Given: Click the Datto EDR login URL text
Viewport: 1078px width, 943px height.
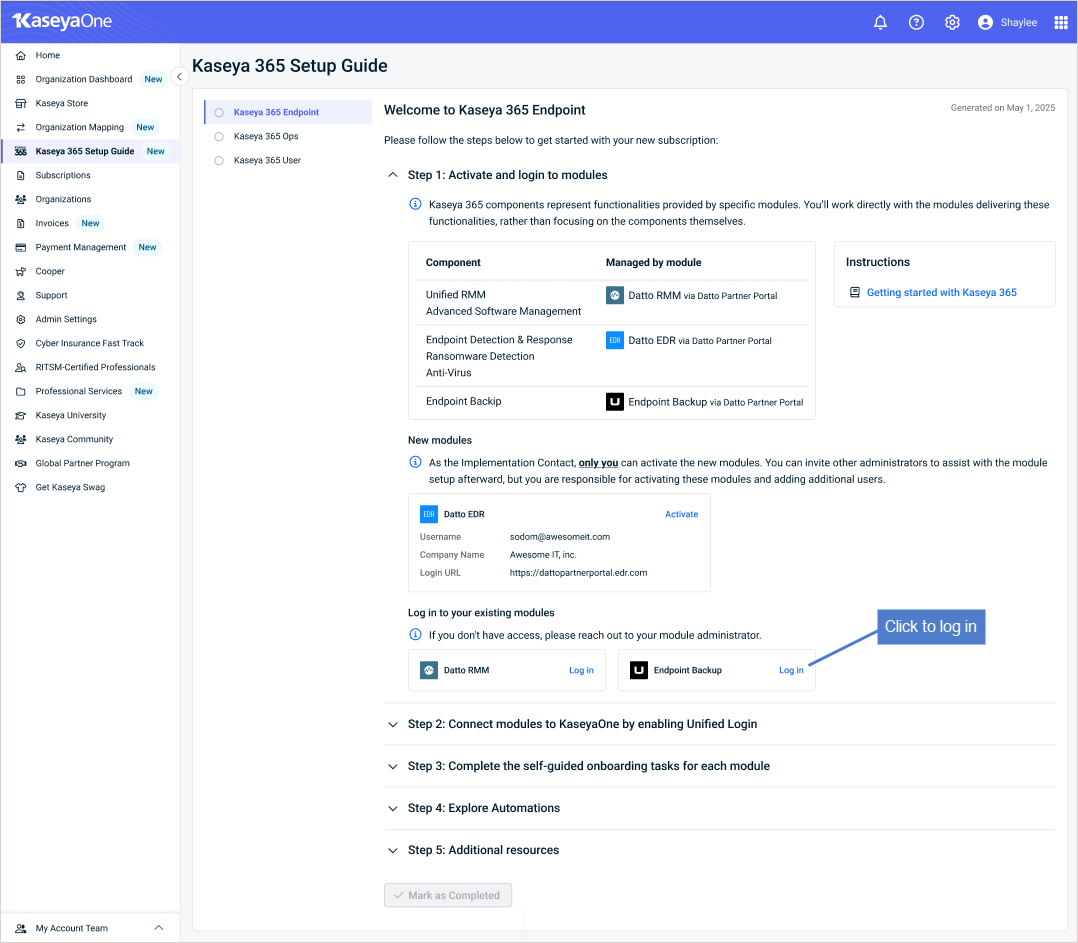Looking at the screenshot, I should pos(578,573).
